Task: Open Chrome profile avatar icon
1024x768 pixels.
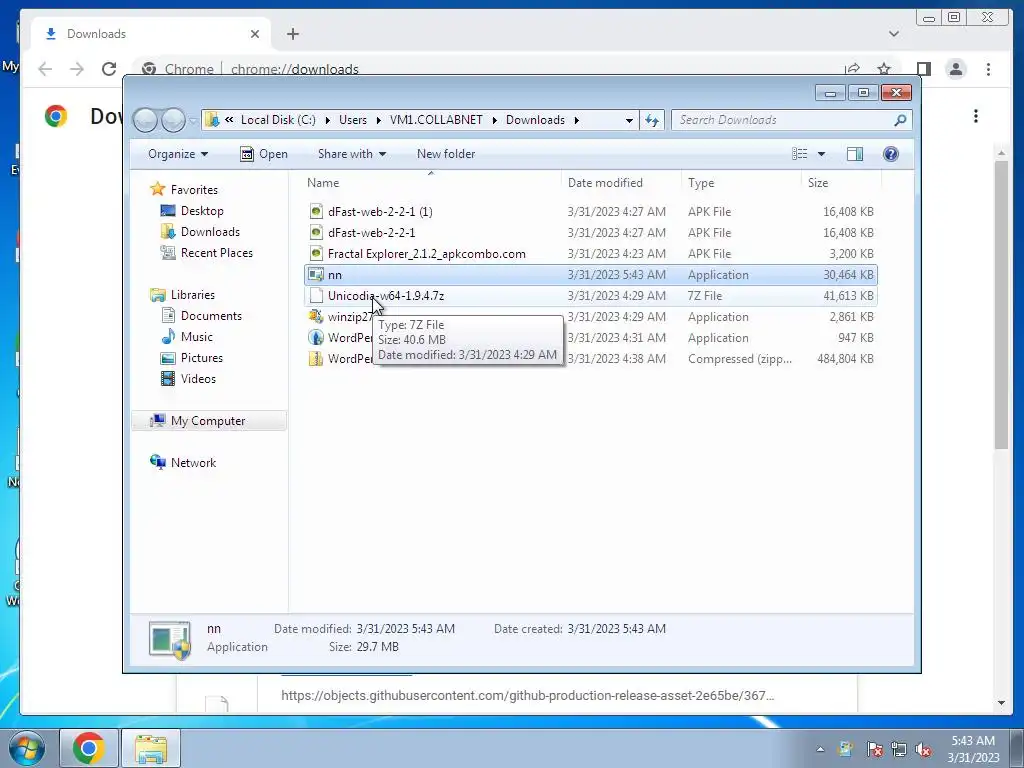Action: [x=955, y=69]
